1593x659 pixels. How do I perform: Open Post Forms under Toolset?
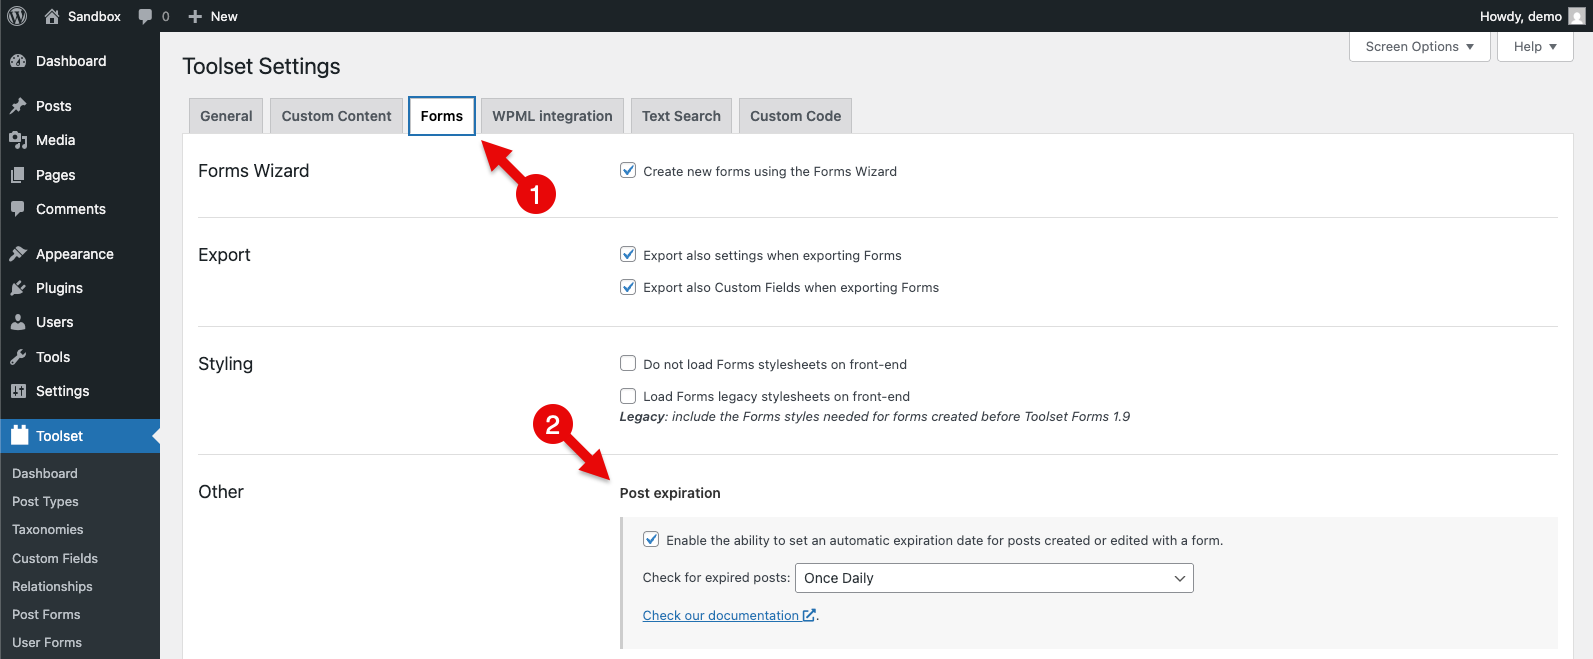[46, 614]
